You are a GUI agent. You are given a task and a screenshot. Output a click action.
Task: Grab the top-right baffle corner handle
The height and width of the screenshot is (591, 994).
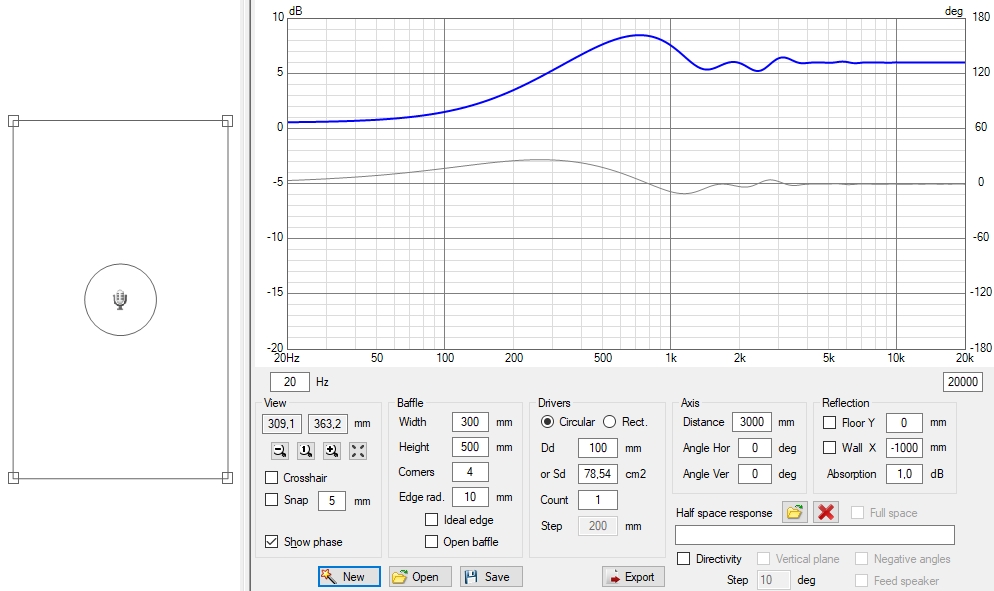click(228, 120)
